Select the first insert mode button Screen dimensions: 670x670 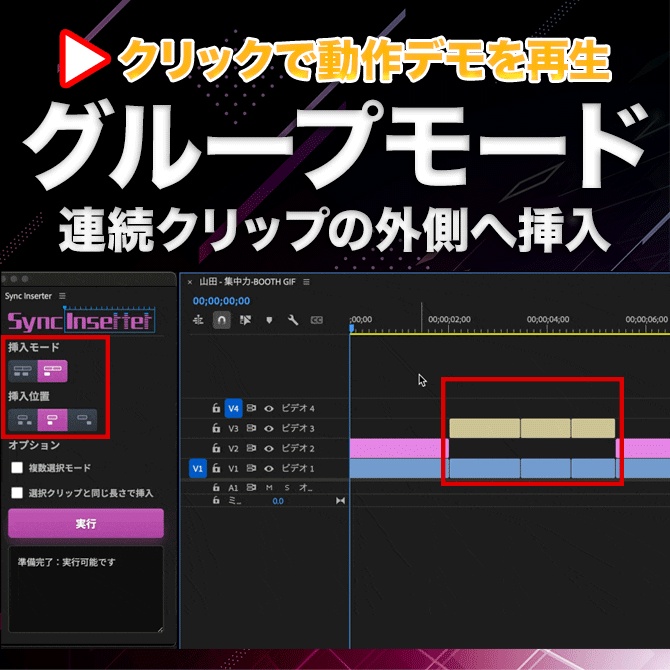click(x=23, y=371)
